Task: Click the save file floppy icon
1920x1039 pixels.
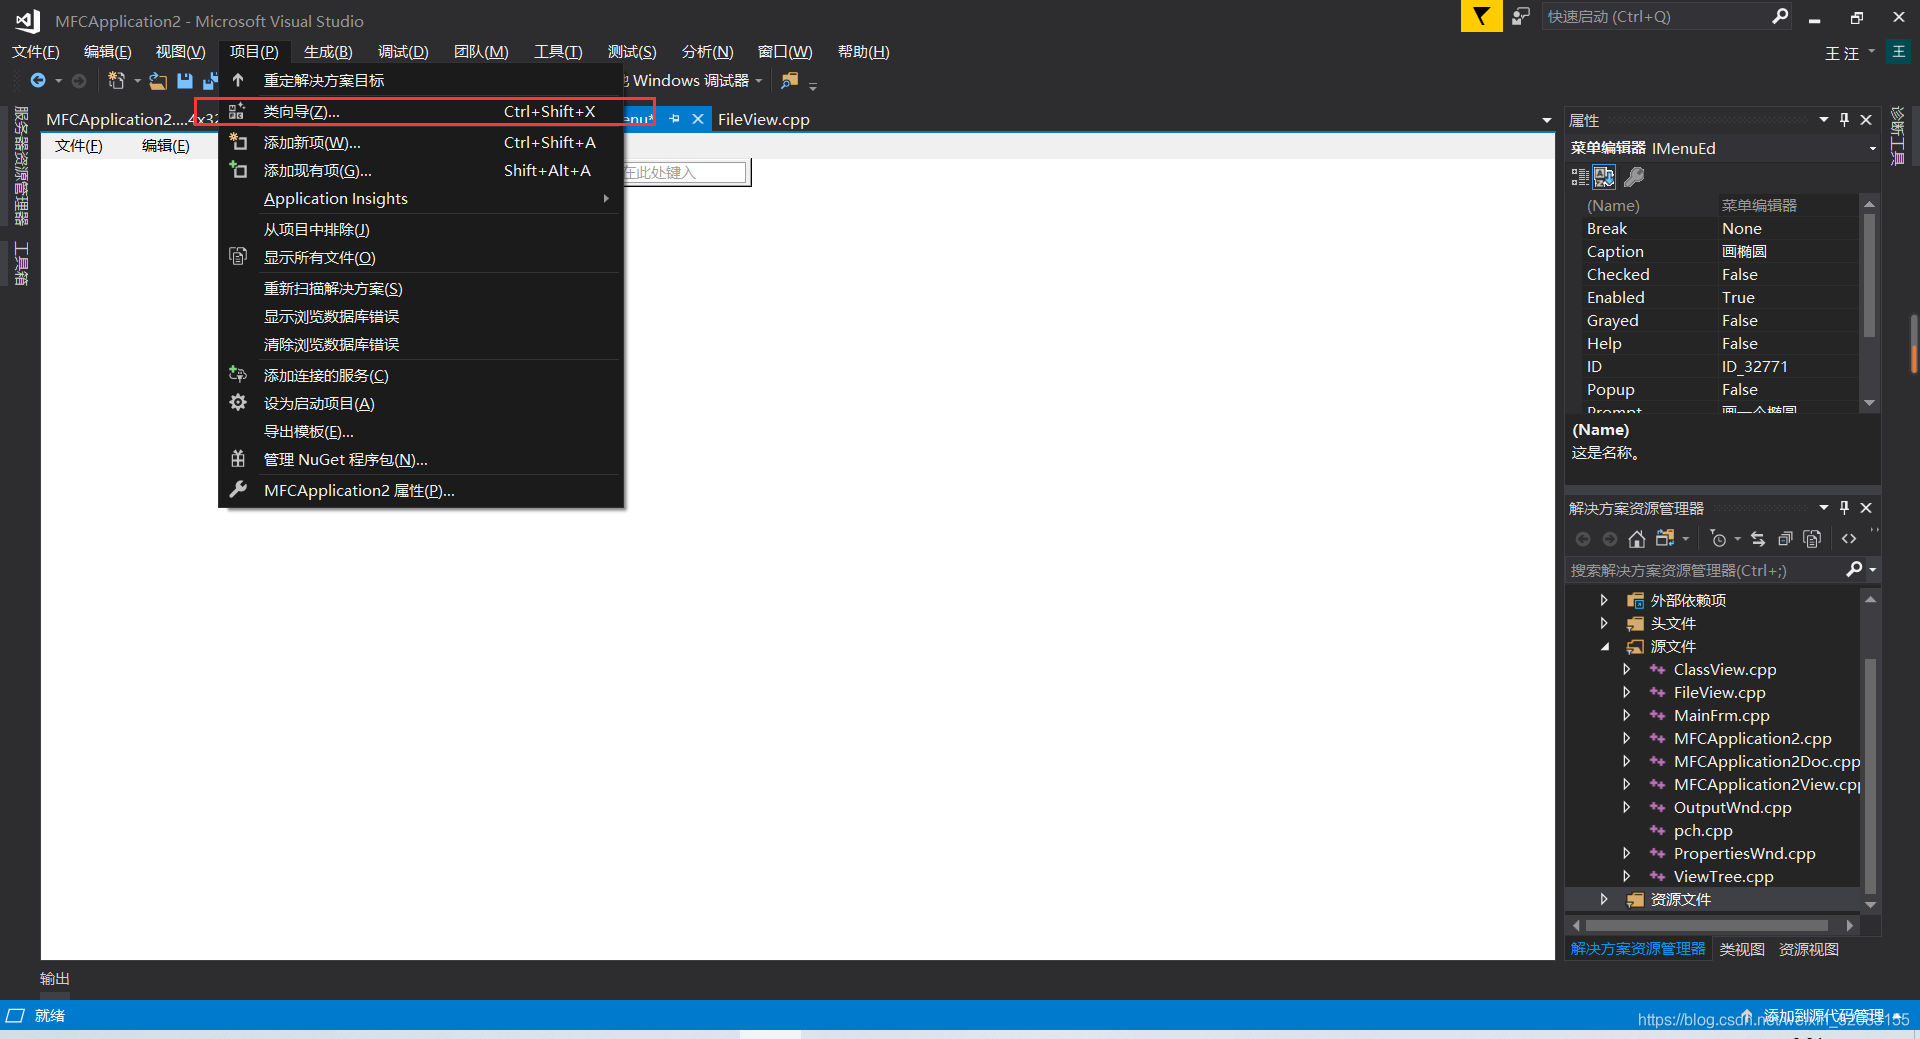Action: (x=185, y=80)
